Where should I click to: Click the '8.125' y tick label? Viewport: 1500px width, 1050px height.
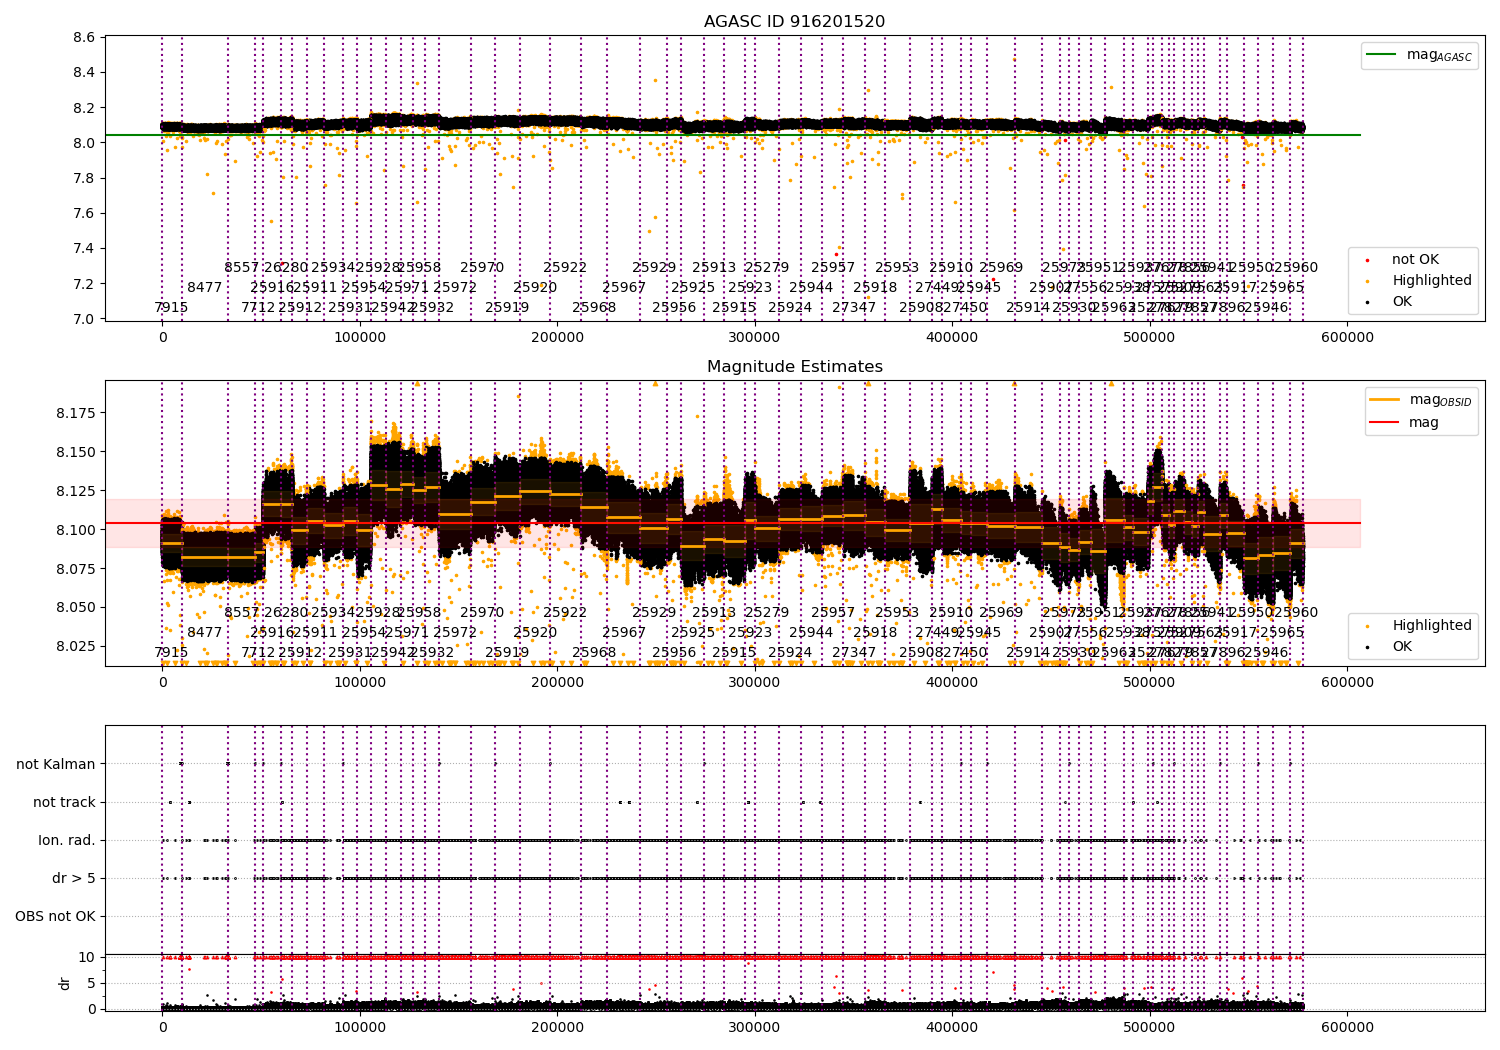point(76,491)
